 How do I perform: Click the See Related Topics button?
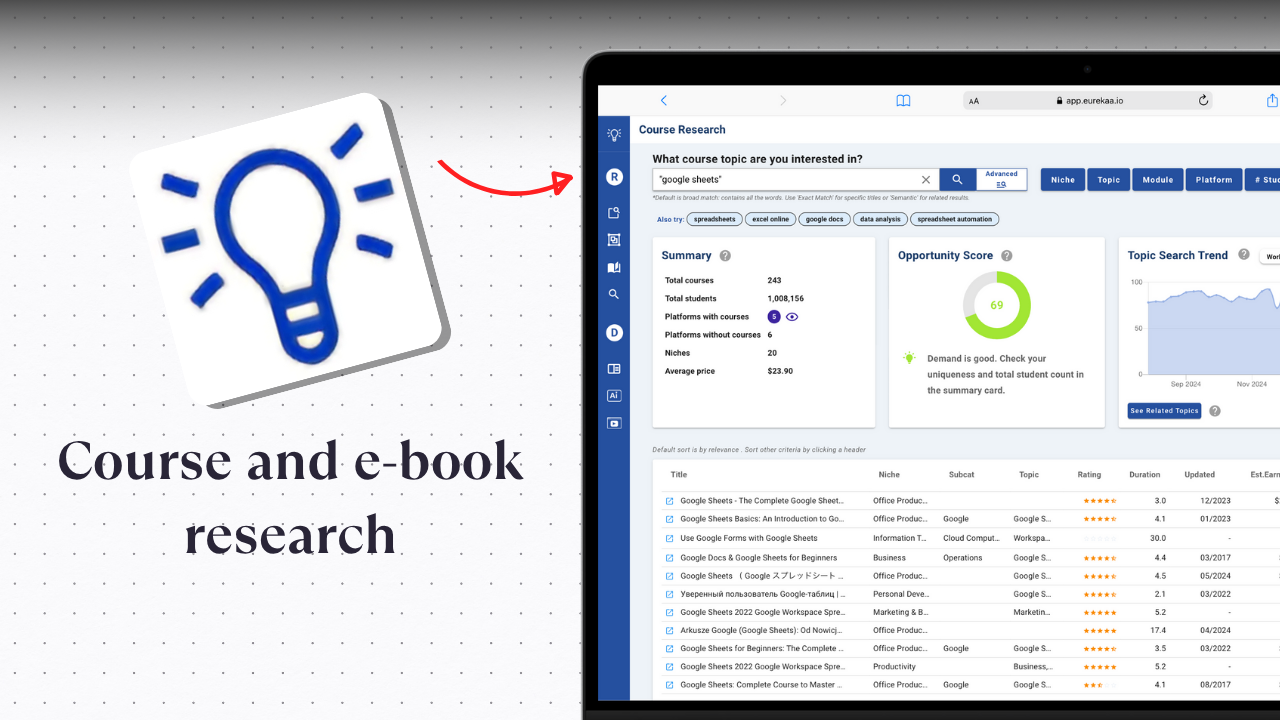pos(1164,411)
